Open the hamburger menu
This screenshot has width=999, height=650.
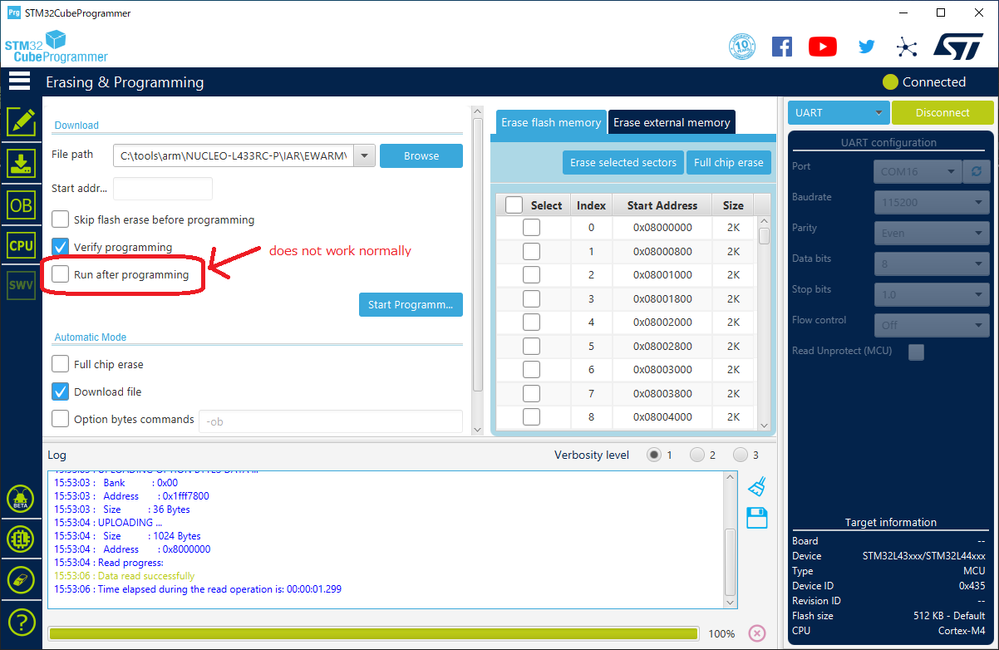coord(19,81)
